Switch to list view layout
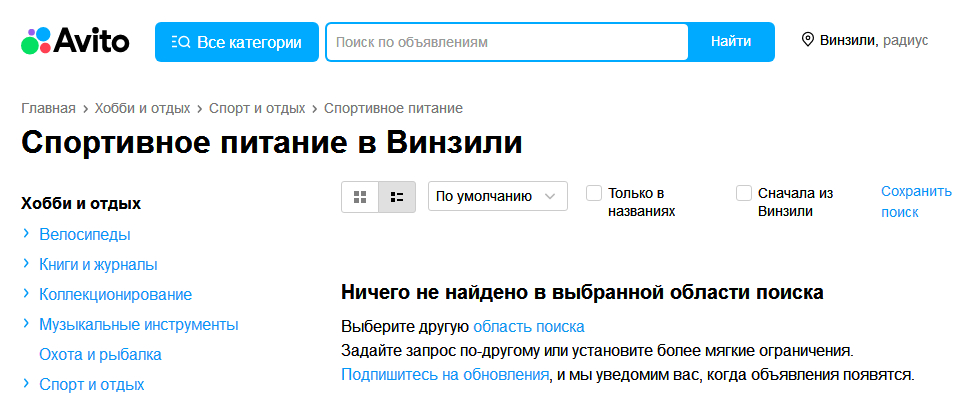The image size is (975, 420). (x=397, y=197)
